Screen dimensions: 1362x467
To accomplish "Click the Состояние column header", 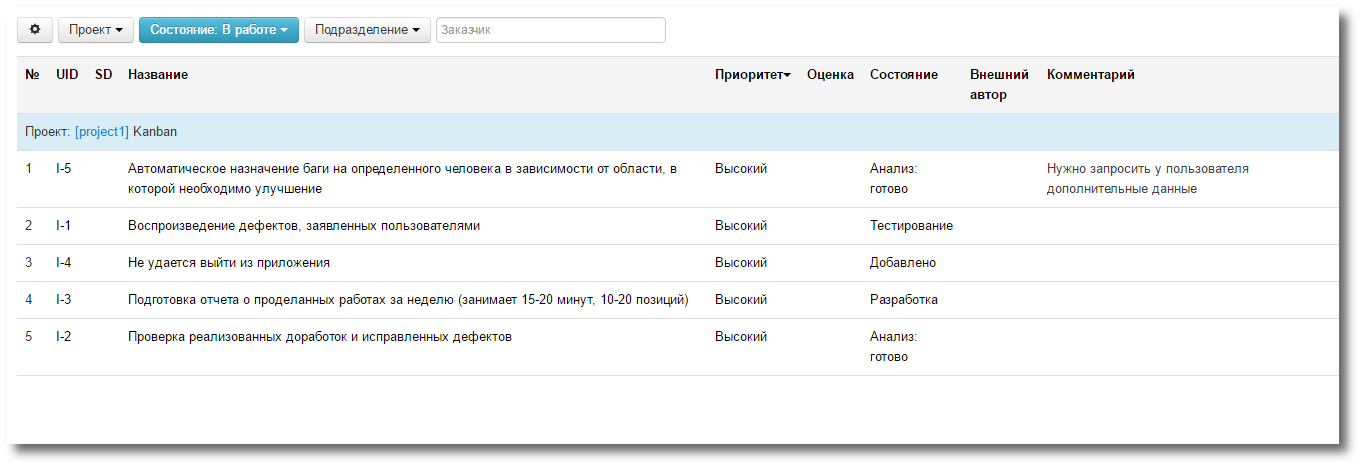I will [904, 75].
